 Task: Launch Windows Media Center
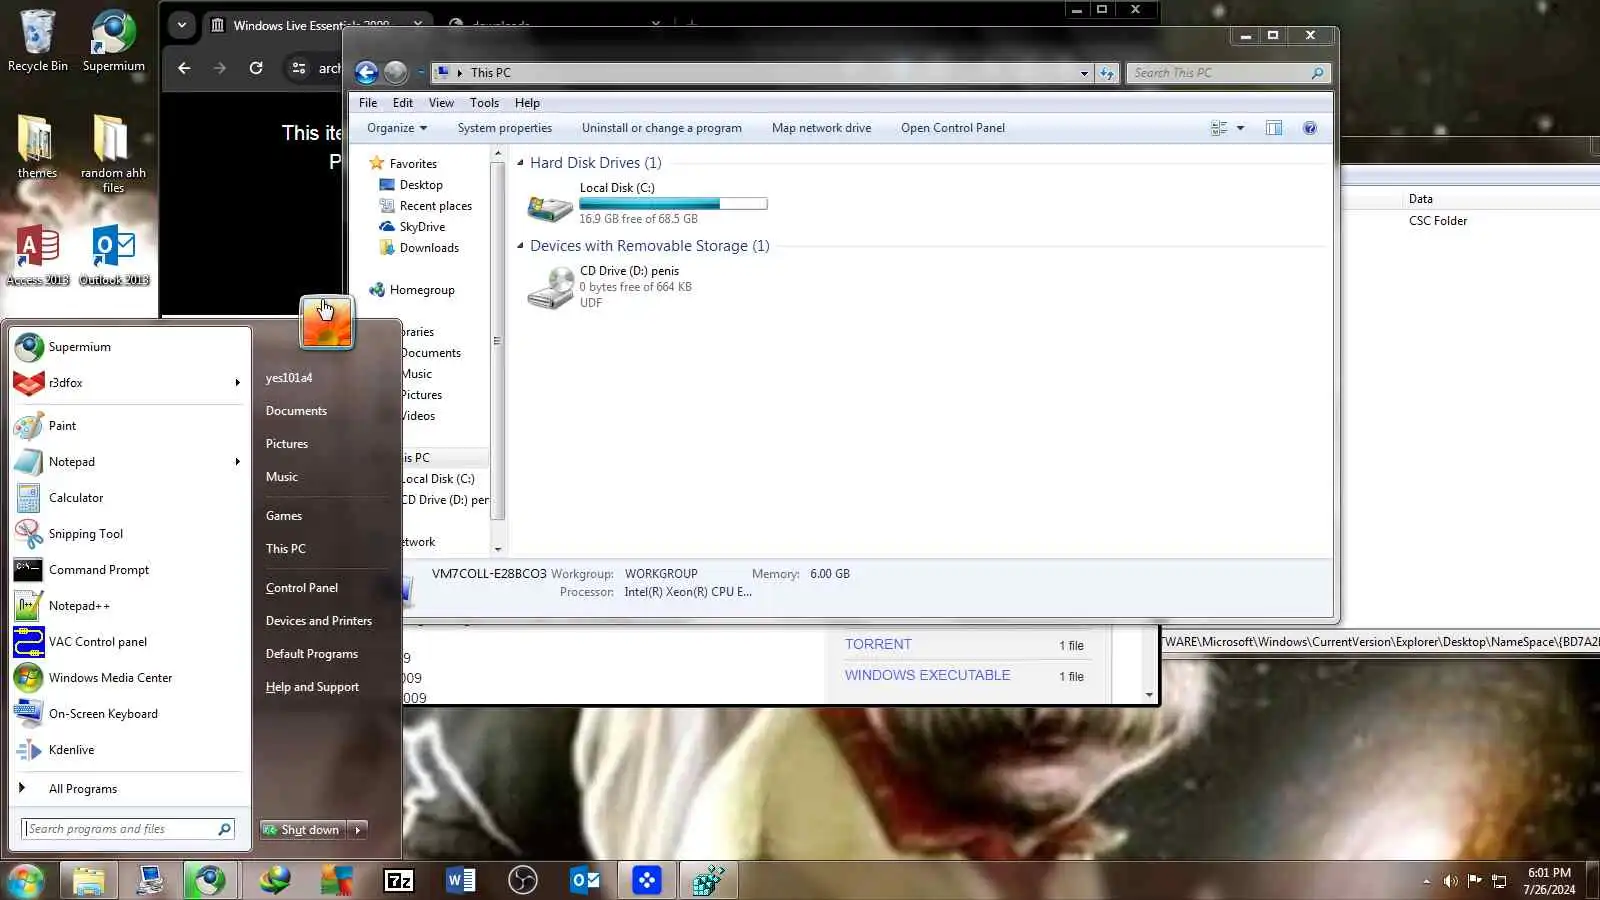[x=130, y=678]
